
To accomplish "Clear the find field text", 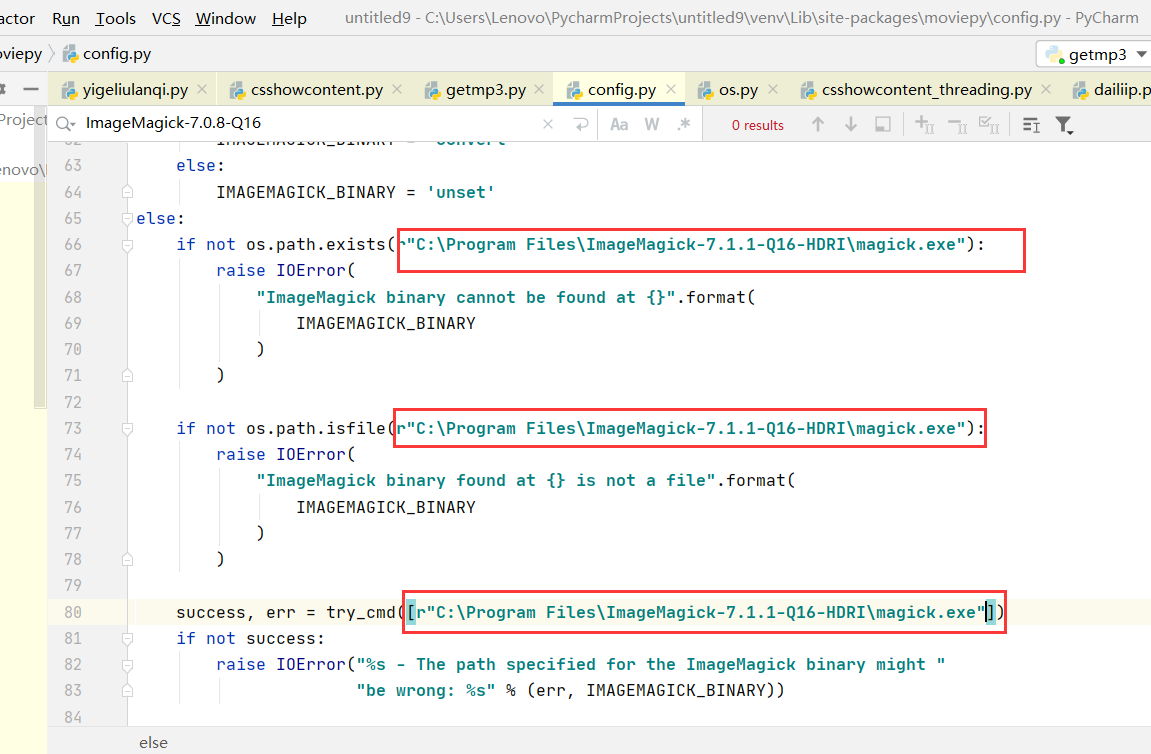I will tap(548, 124).
